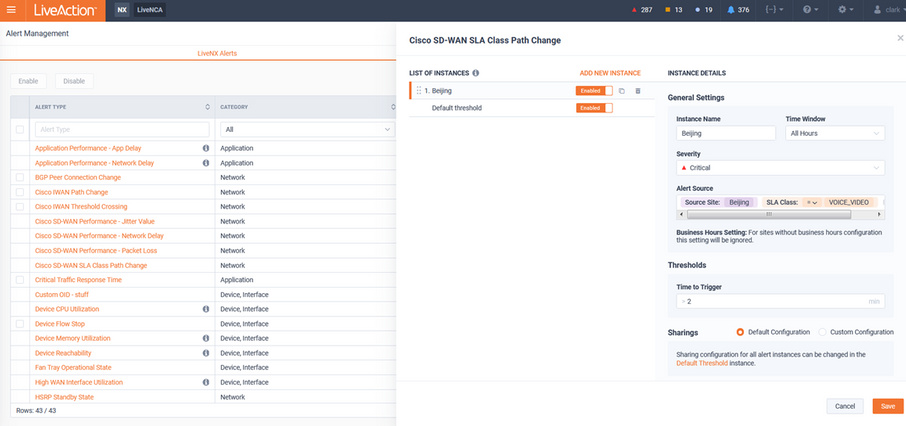Grab the Beijing instance drag handle

pyautogui.click(x=419, y=91)
